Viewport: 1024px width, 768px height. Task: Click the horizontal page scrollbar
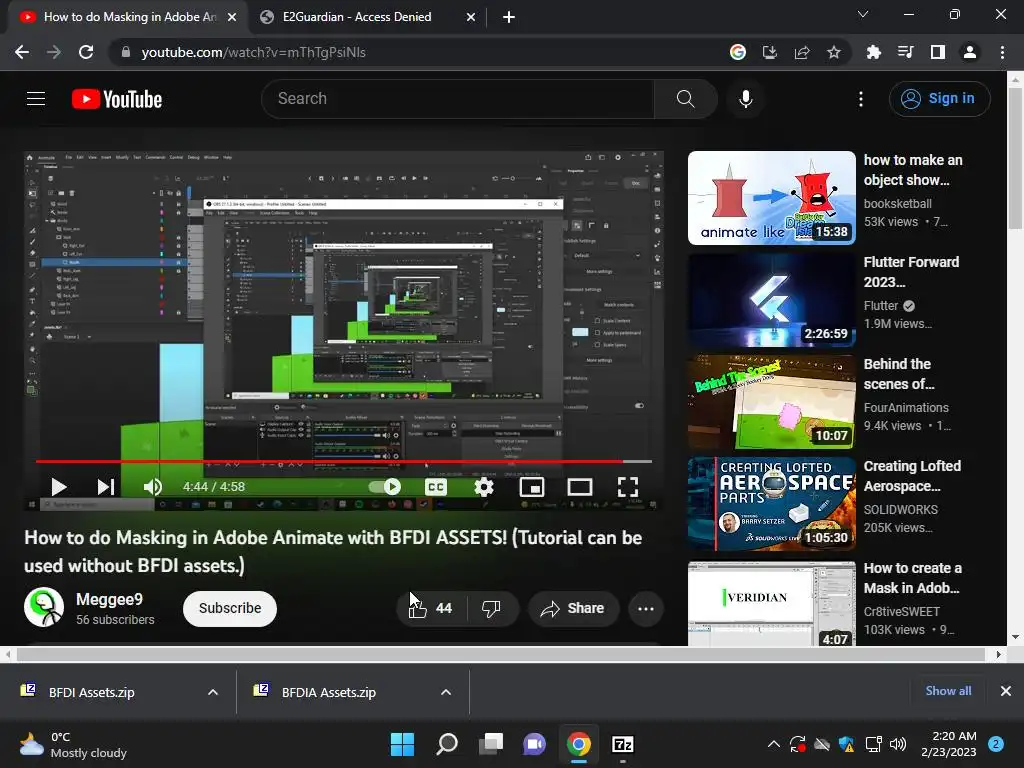(501, 654)
